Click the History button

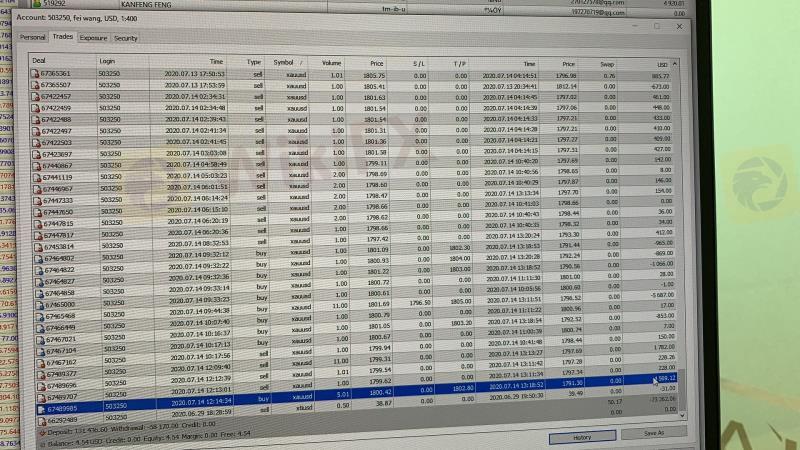point(582,437)
